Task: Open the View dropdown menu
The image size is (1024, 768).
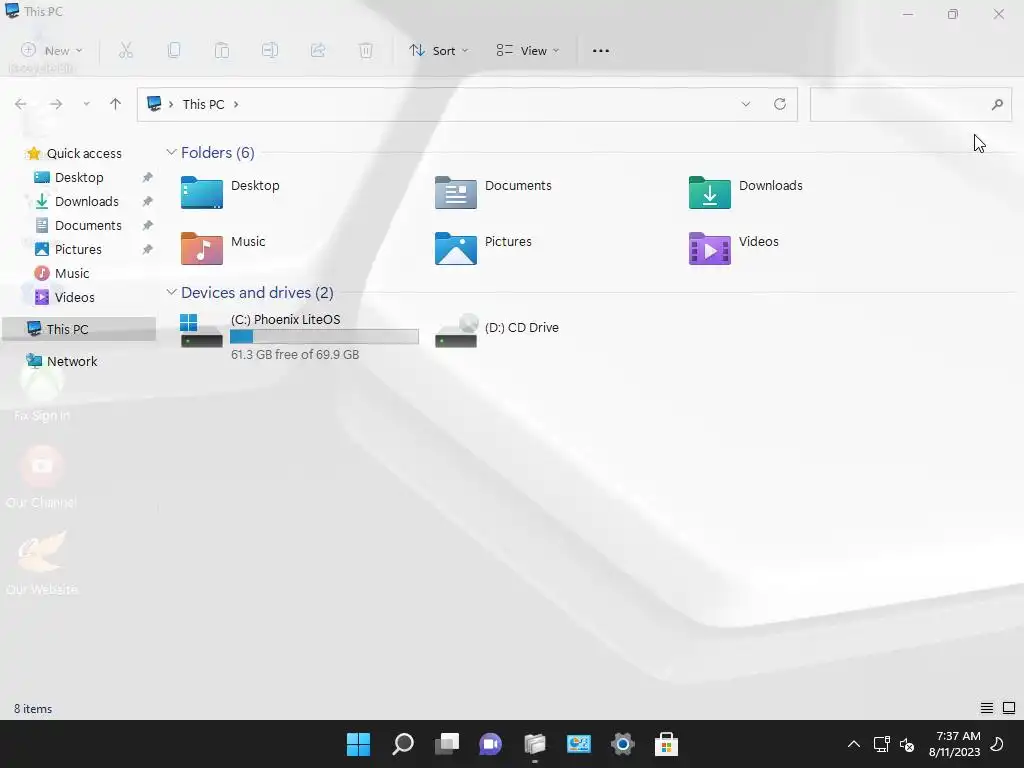Action: [528, 50]
